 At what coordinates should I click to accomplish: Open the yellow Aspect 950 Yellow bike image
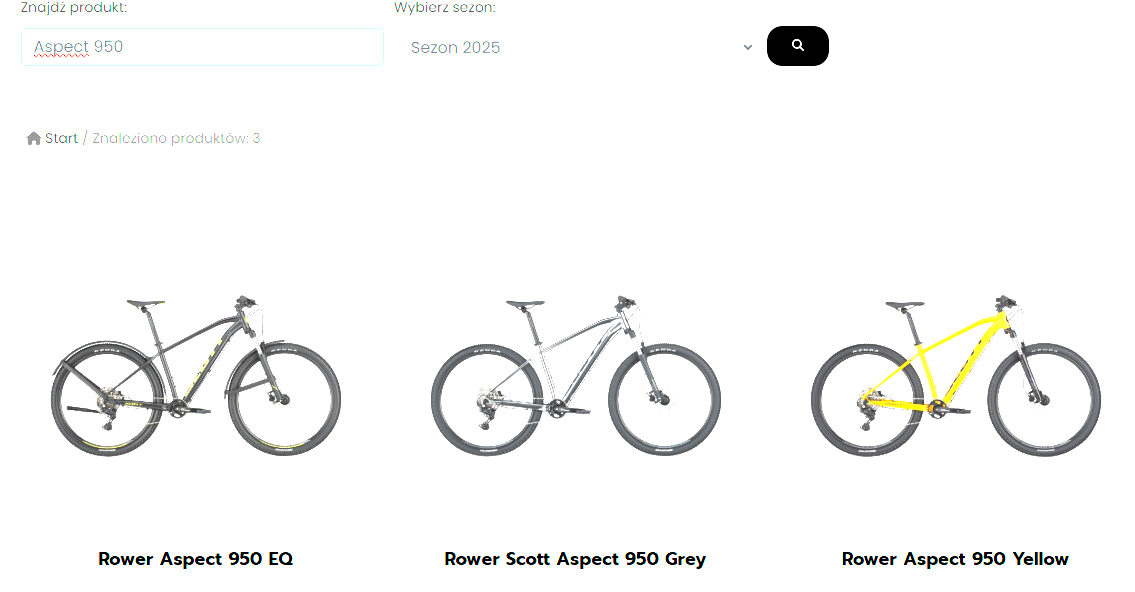point(955,376)
